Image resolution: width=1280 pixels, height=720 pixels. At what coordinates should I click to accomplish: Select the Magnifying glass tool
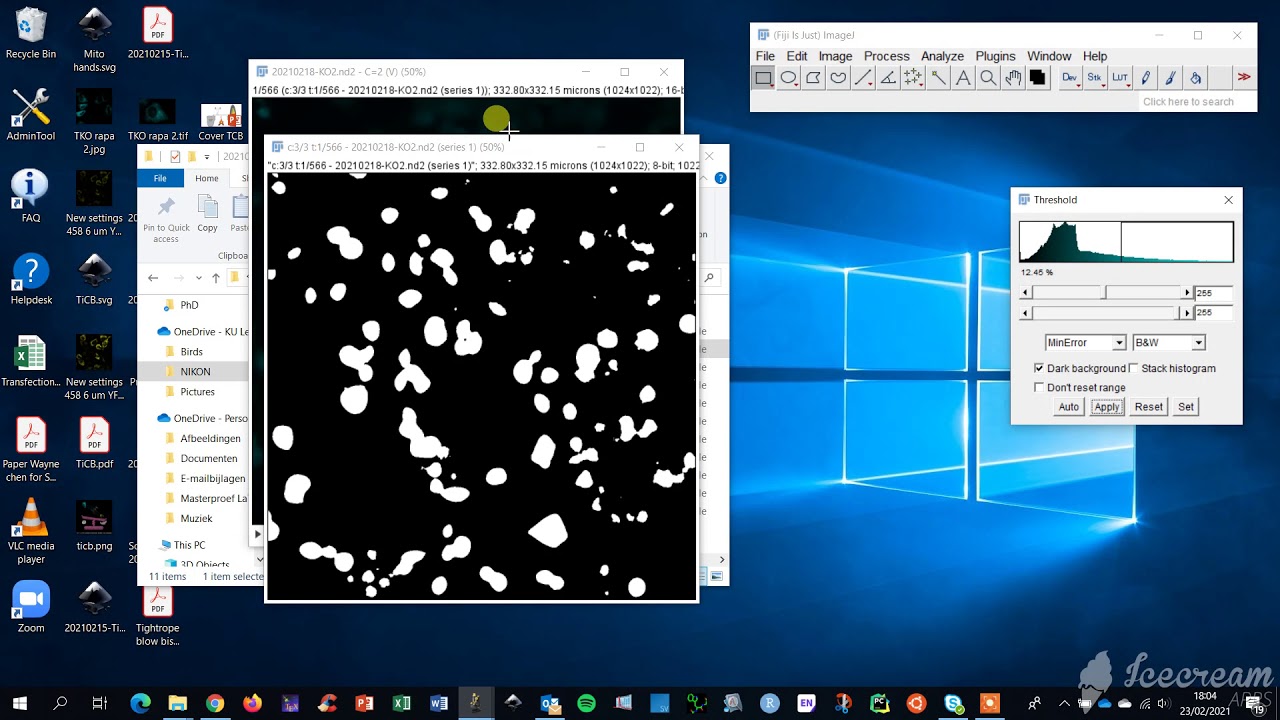988,78
